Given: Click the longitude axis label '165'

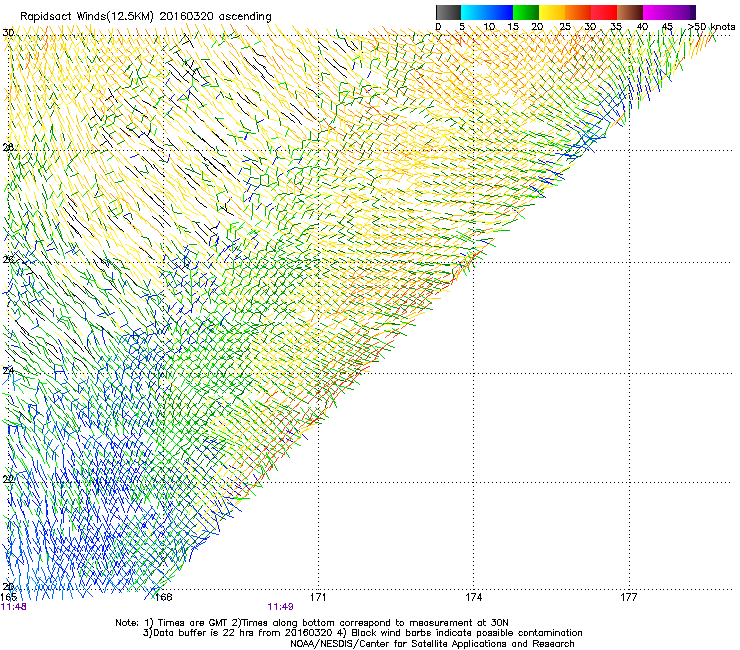Looking at the screenshot, I should coord(9,597).
